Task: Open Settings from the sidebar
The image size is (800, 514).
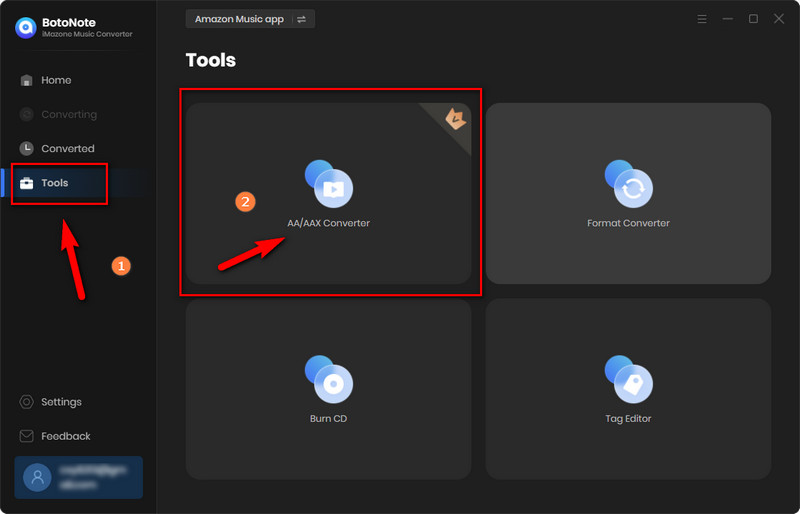Action: 77,402
